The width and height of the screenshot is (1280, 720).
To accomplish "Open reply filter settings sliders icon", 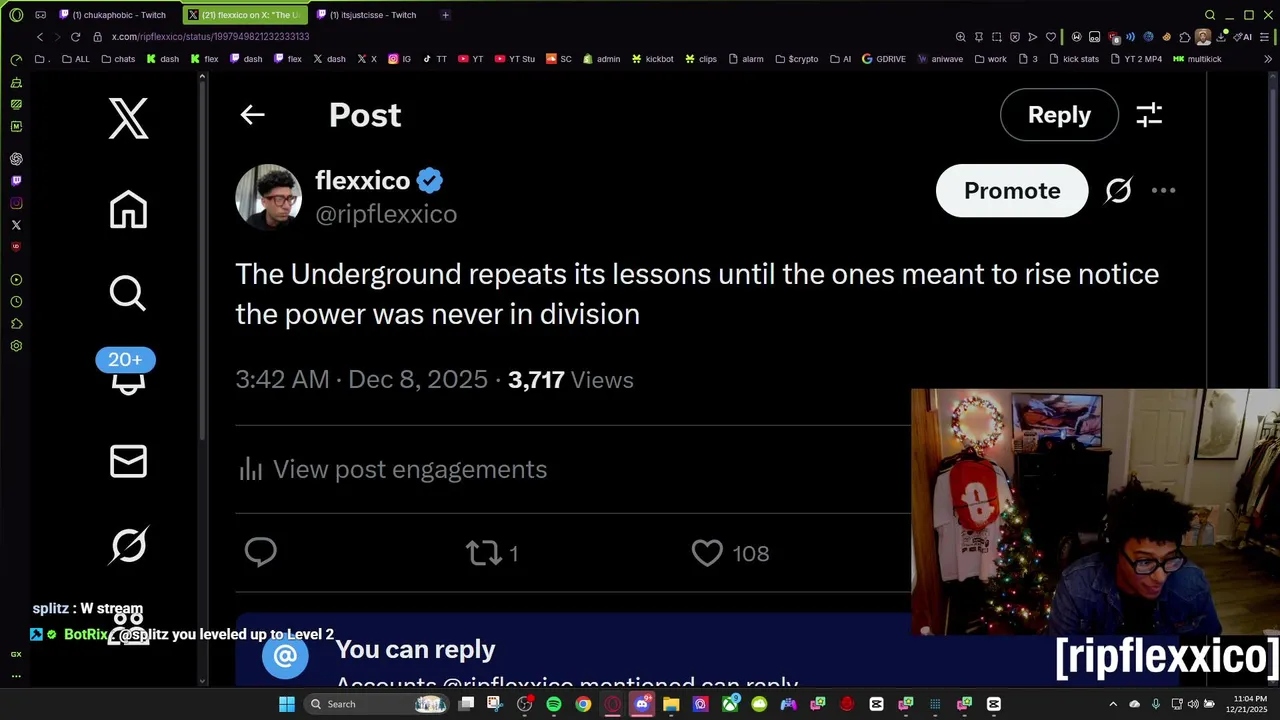I will pyautogui.click(x=1149, y=115).
